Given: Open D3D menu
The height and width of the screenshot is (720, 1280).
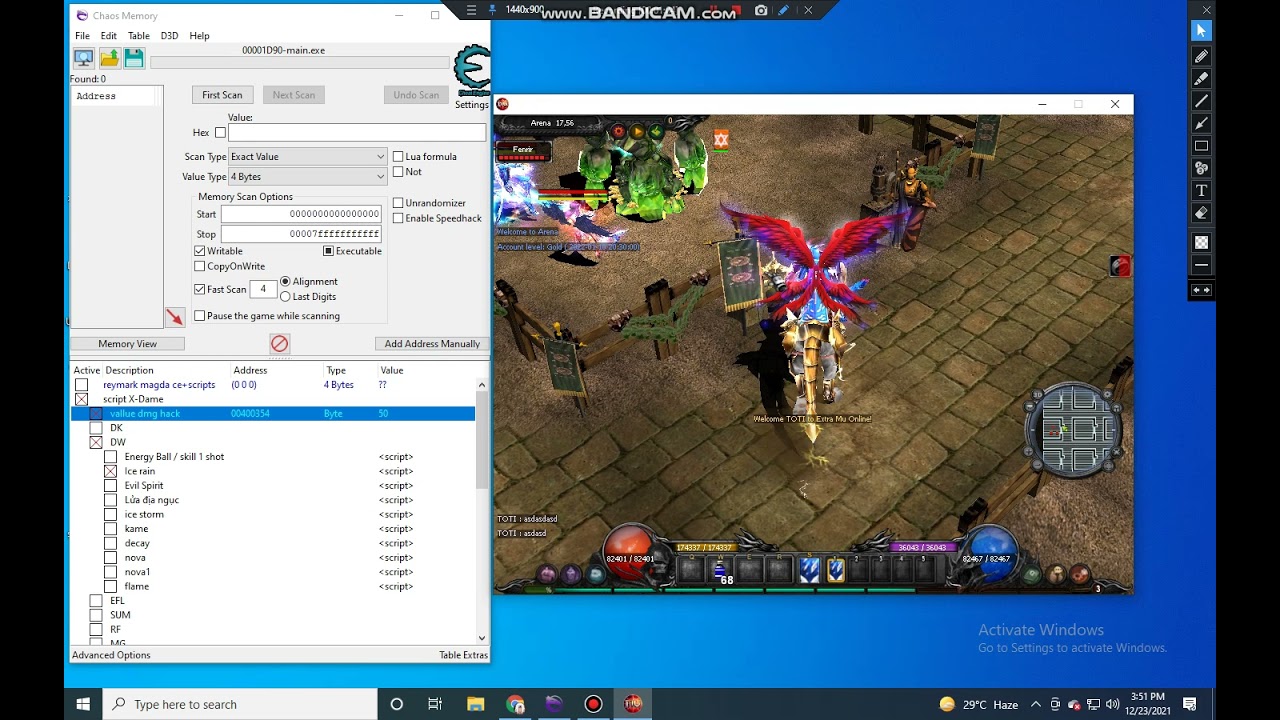Looking at the screenshot, I should tap(169, 36).
